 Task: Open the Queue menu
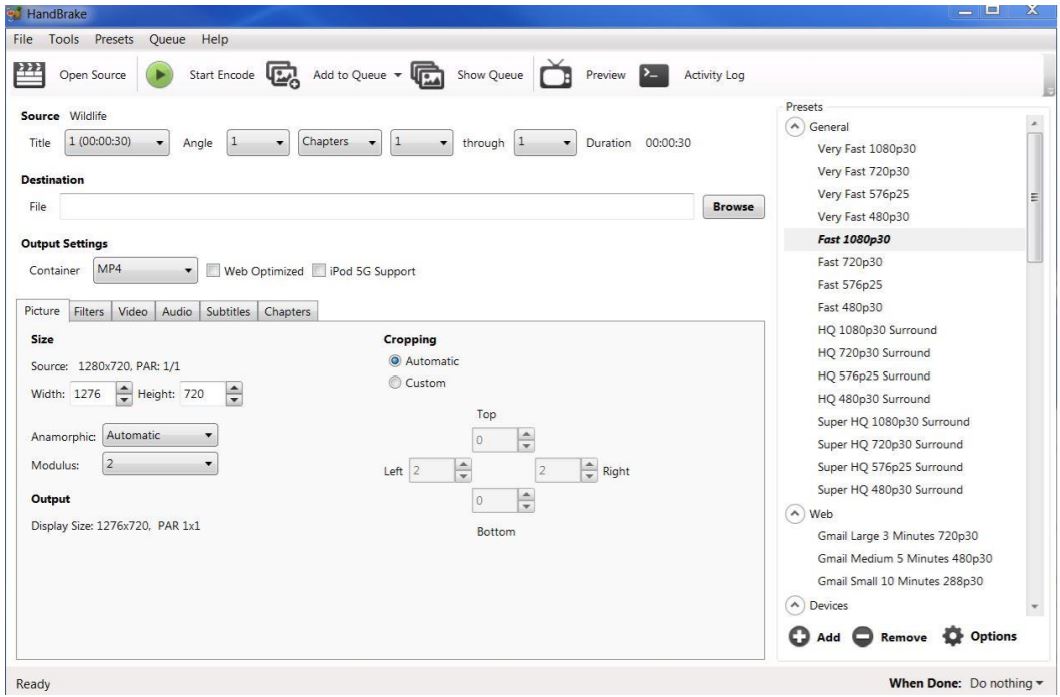tap(167, 39)
